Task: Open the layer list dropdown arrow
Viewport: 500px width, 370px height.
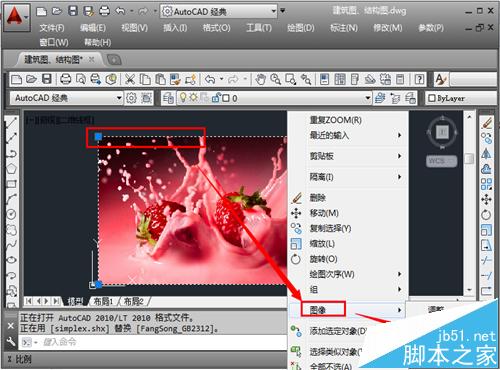Action: click(x=367, y=98)
